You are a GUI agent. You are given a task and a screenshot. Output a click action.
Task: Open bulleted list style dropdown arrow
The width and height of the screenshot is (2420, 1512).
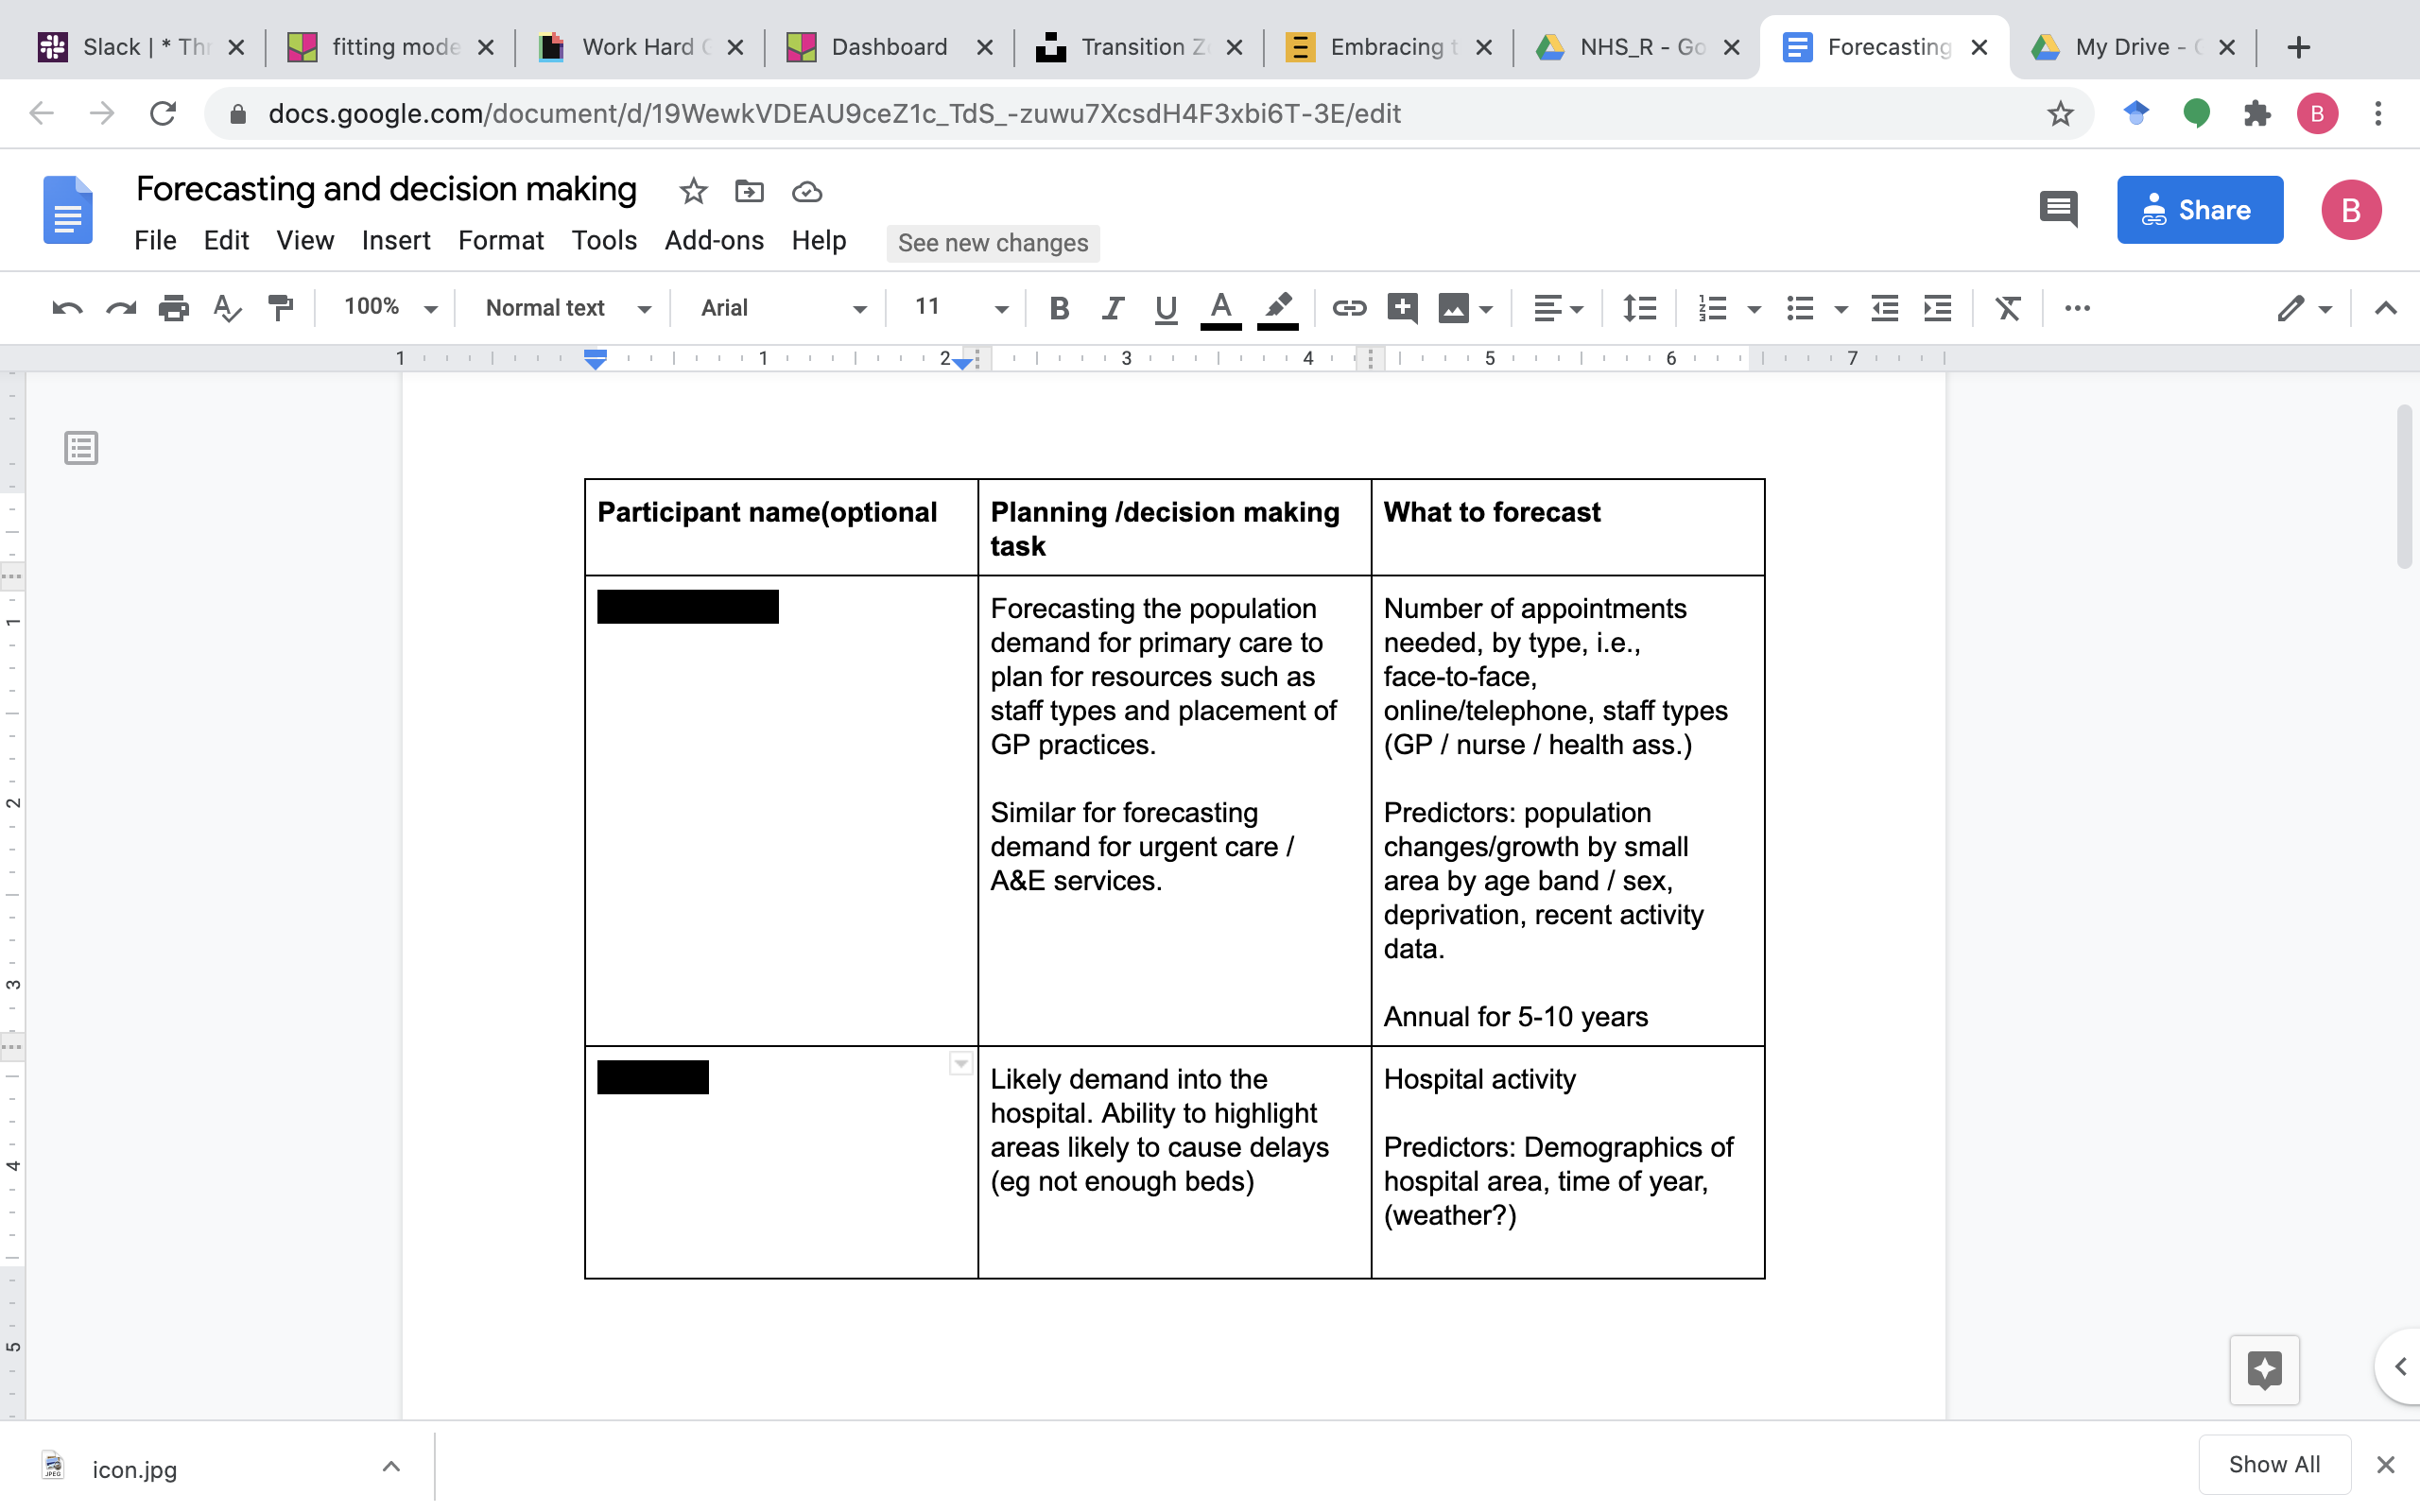(x=1840, y=309)
